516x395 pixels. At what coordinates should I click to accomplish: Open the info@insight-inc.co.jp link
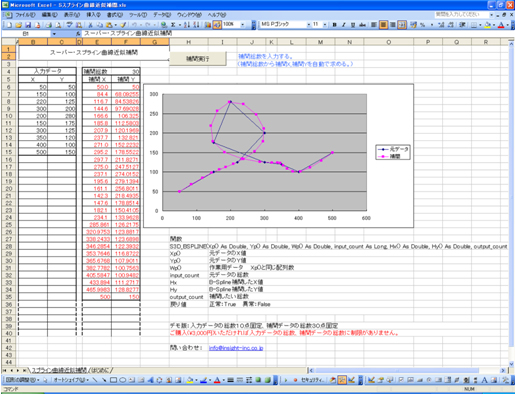coord(236,348)
